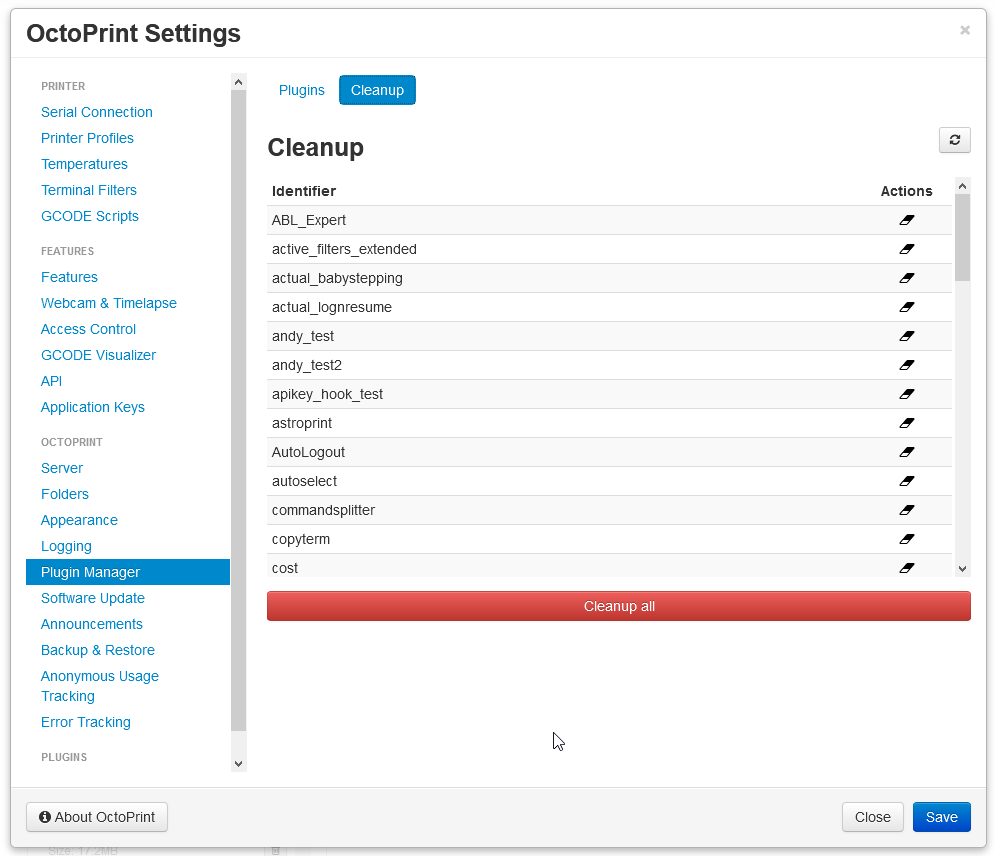This screenshot has height=856, width=995.
Task: Click the copyterm identifier text
Action: 301,539
